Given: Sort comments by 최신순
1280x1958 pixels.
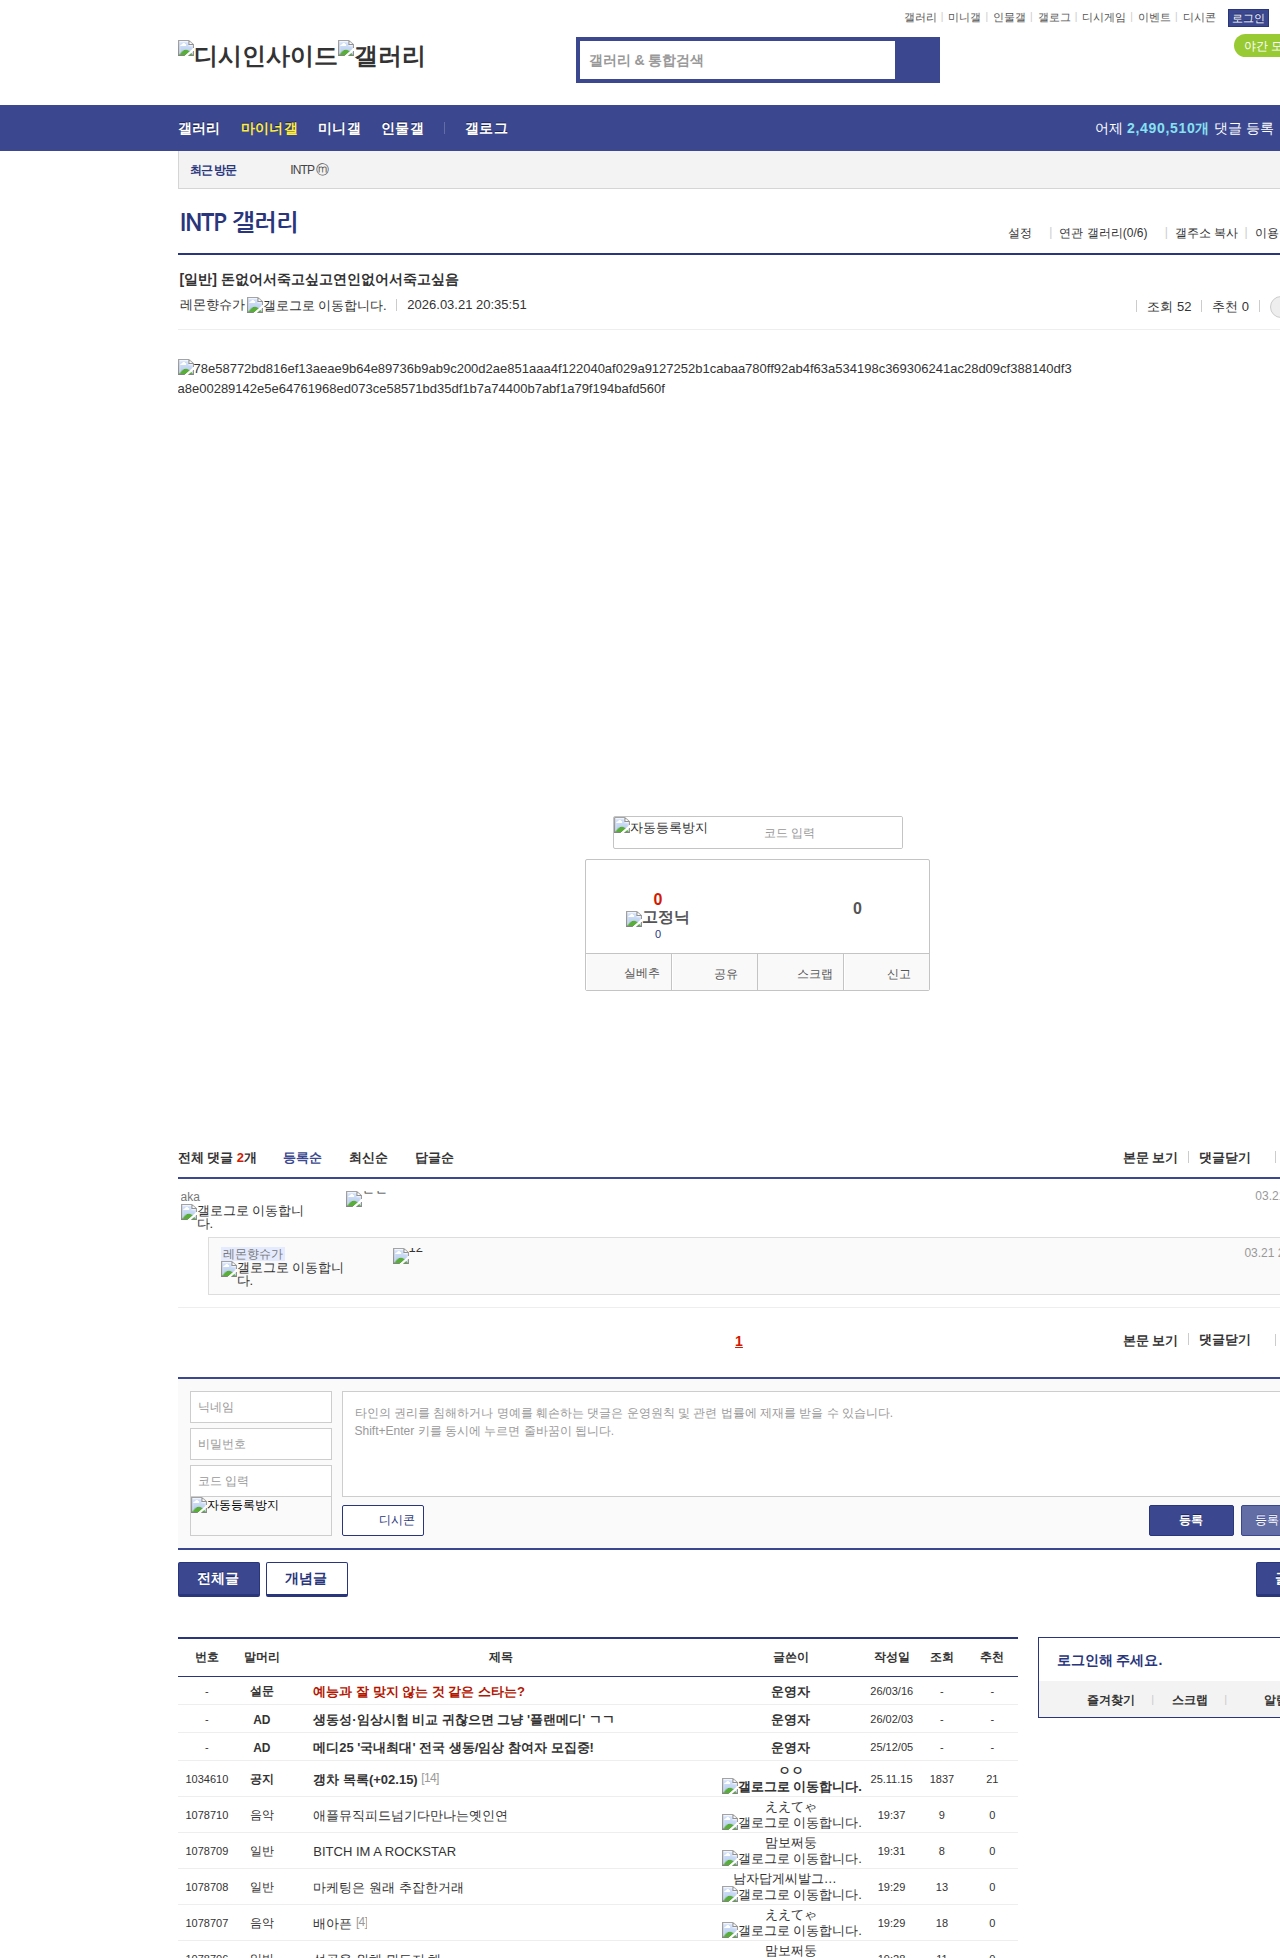Looking at the screenshot, I should point(368,1158).
